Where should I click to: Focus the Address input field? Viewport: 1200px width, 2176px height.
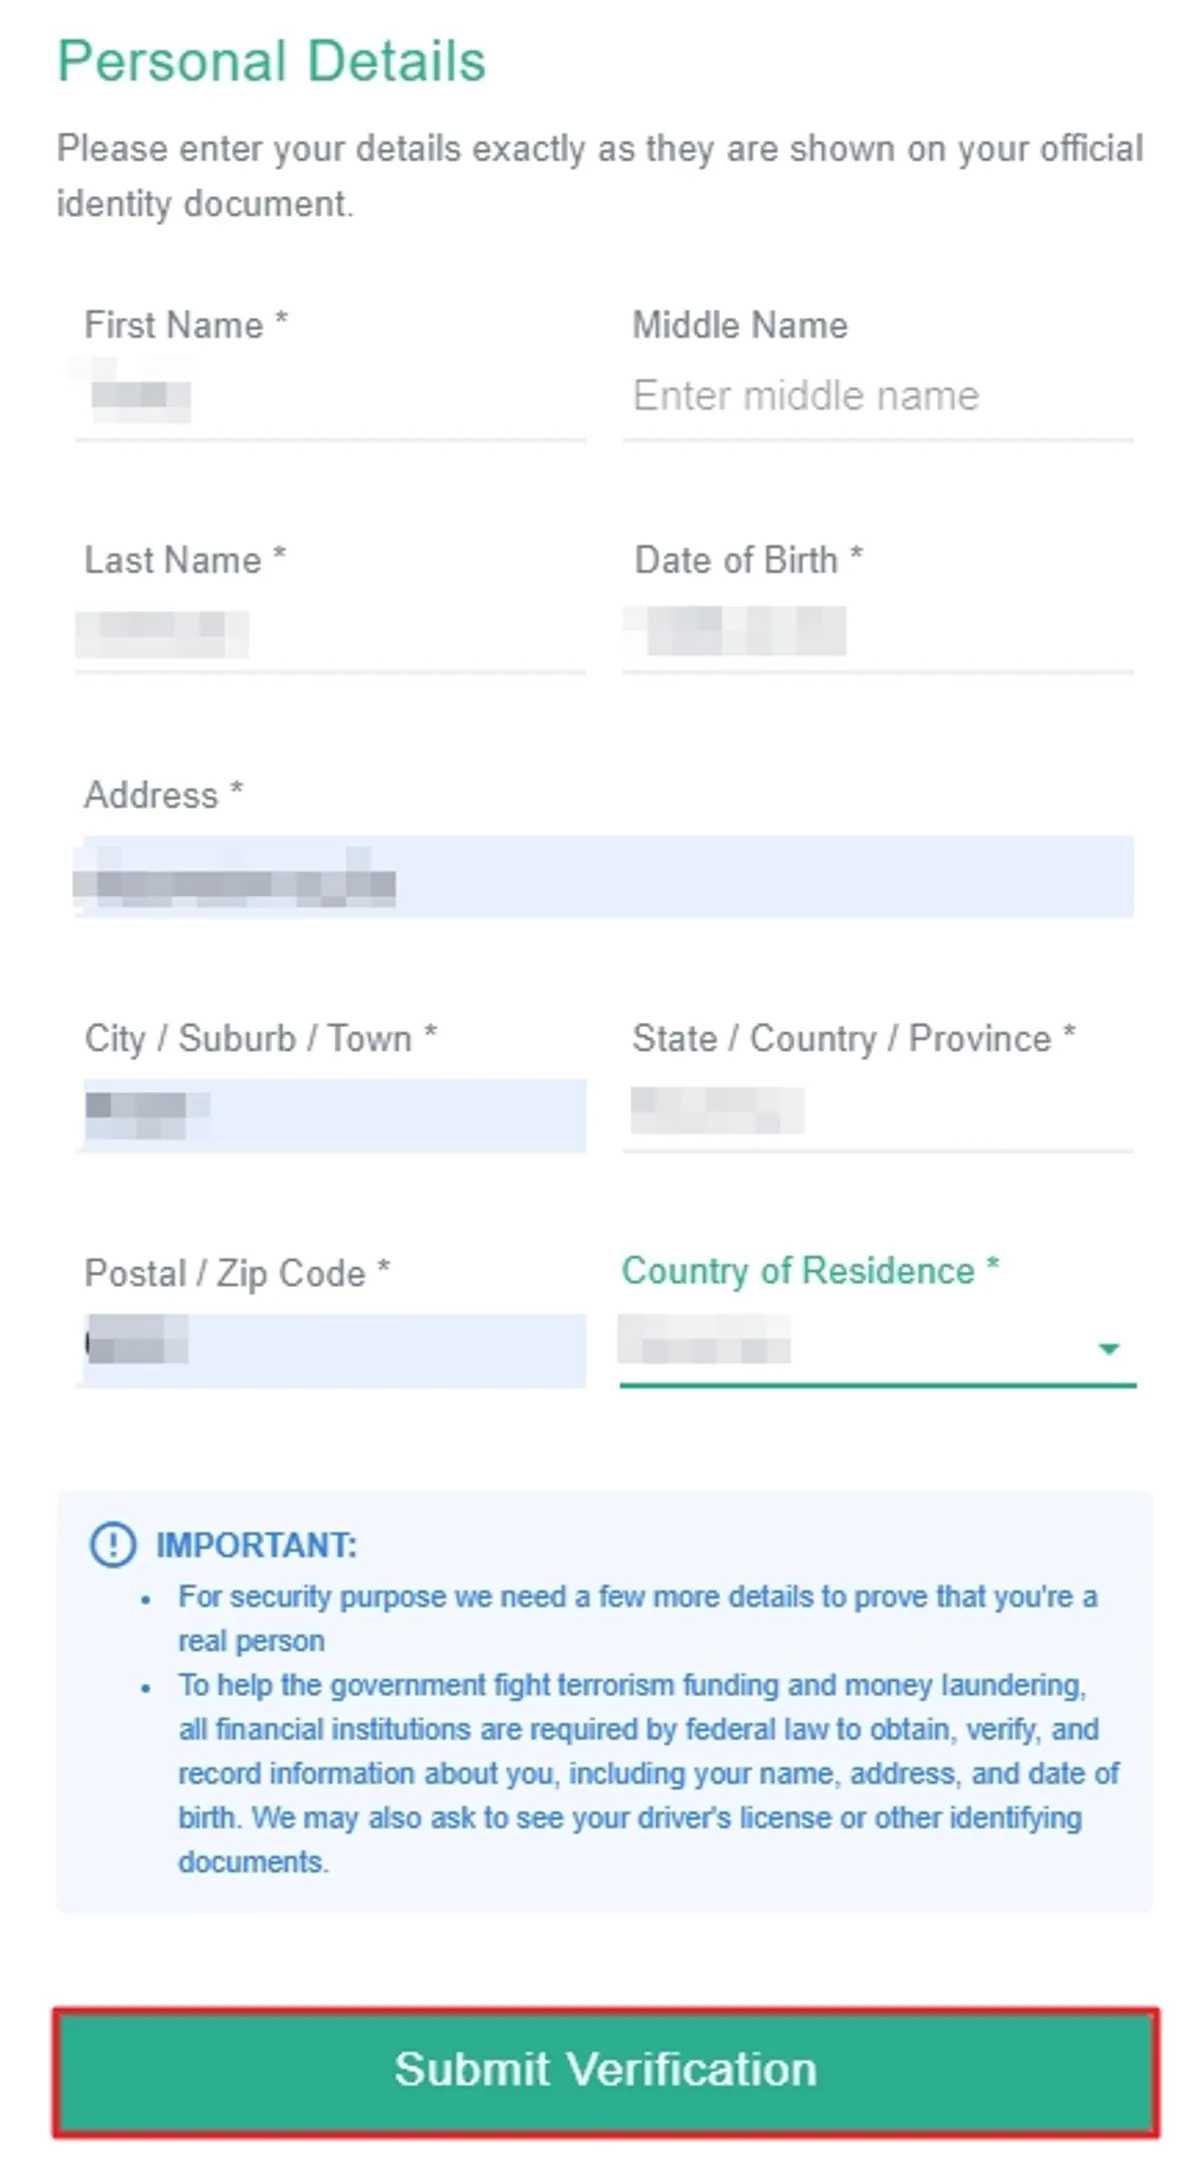pos(606,877)
